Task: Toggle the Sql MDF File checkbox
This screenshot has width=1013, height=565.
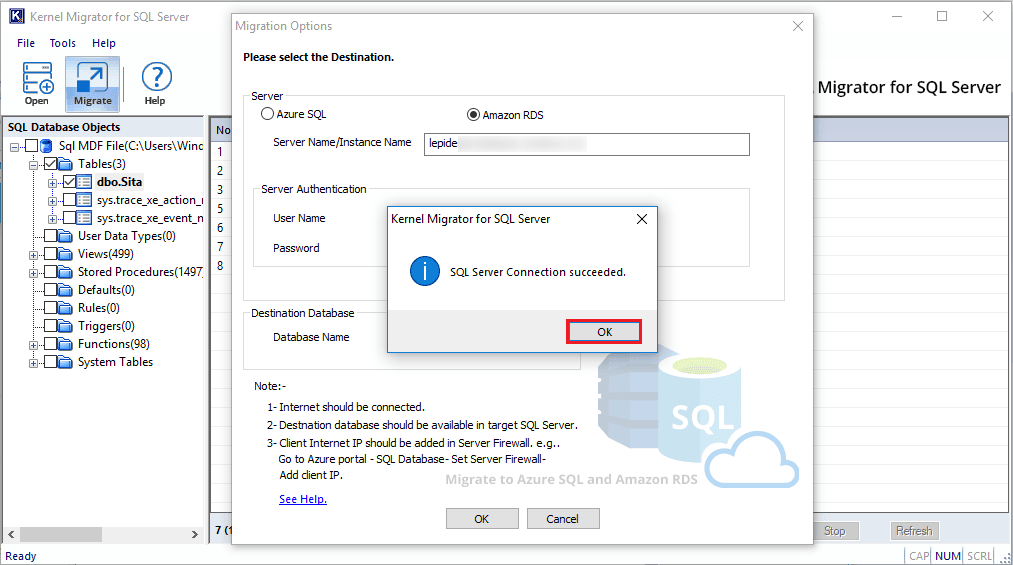Action: coord(31,146)
